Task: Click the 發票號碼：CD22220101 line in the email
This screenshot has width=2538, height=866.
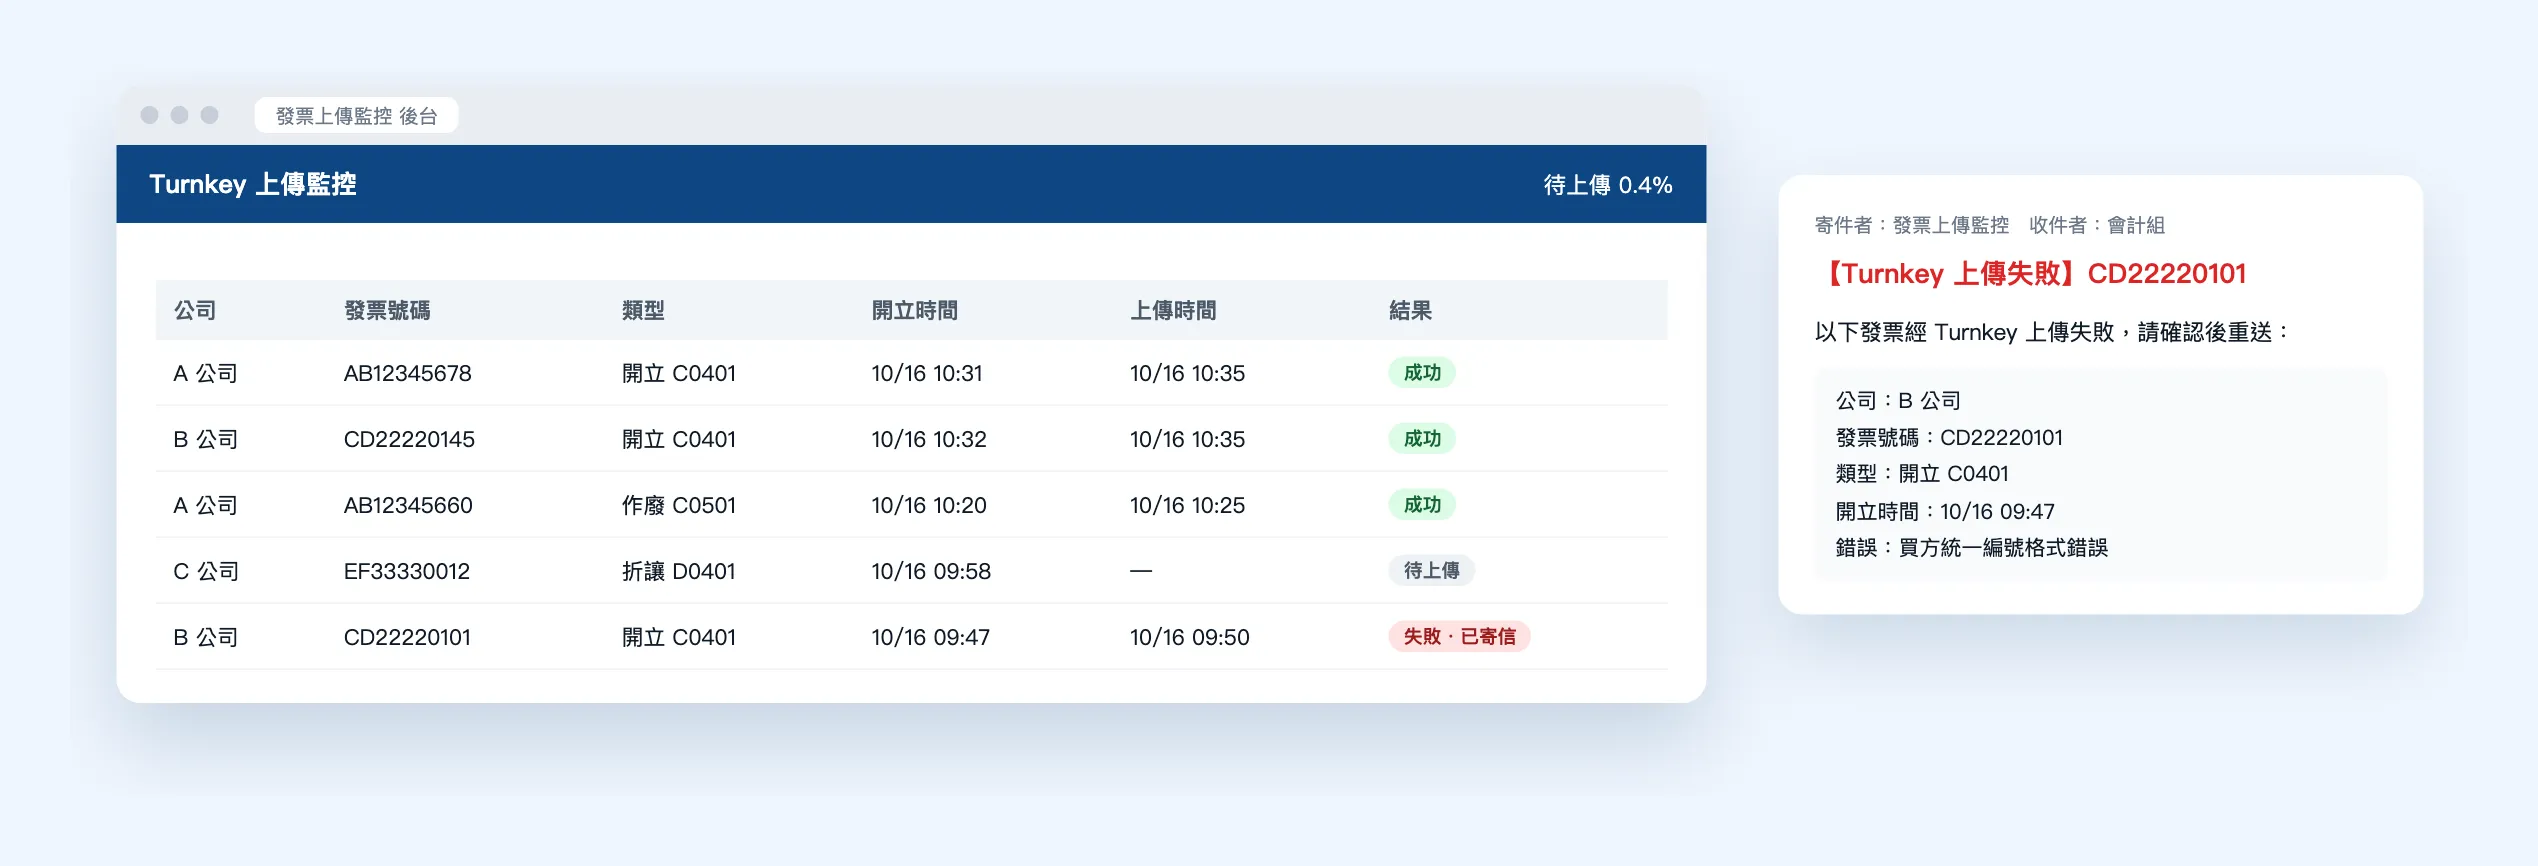Action: tap(1949, 438)
